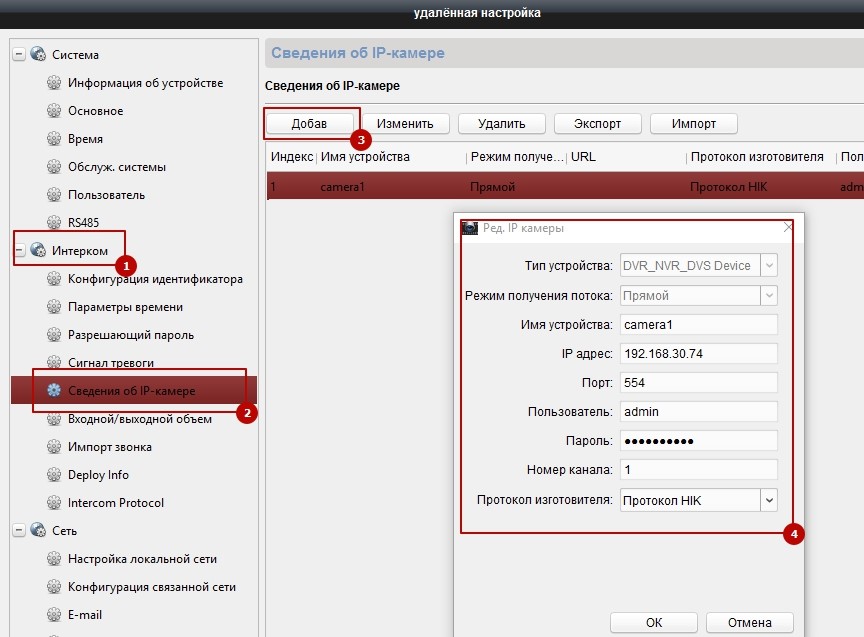864x637 pixels.
Task: Open Протокол изготовителя dropdown
Action: [768, 499]
